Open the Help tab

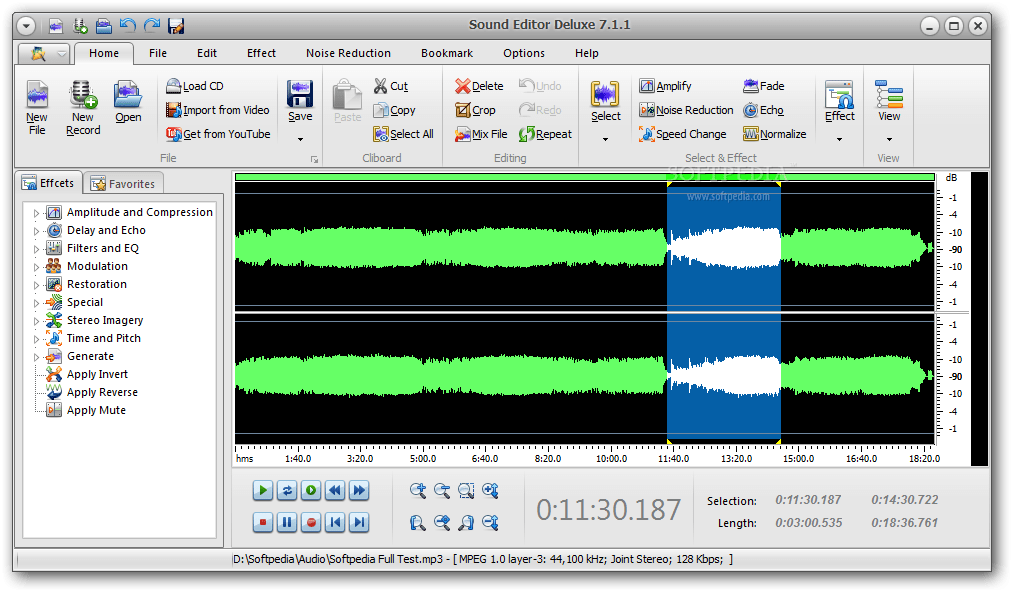tap(587, 54)
